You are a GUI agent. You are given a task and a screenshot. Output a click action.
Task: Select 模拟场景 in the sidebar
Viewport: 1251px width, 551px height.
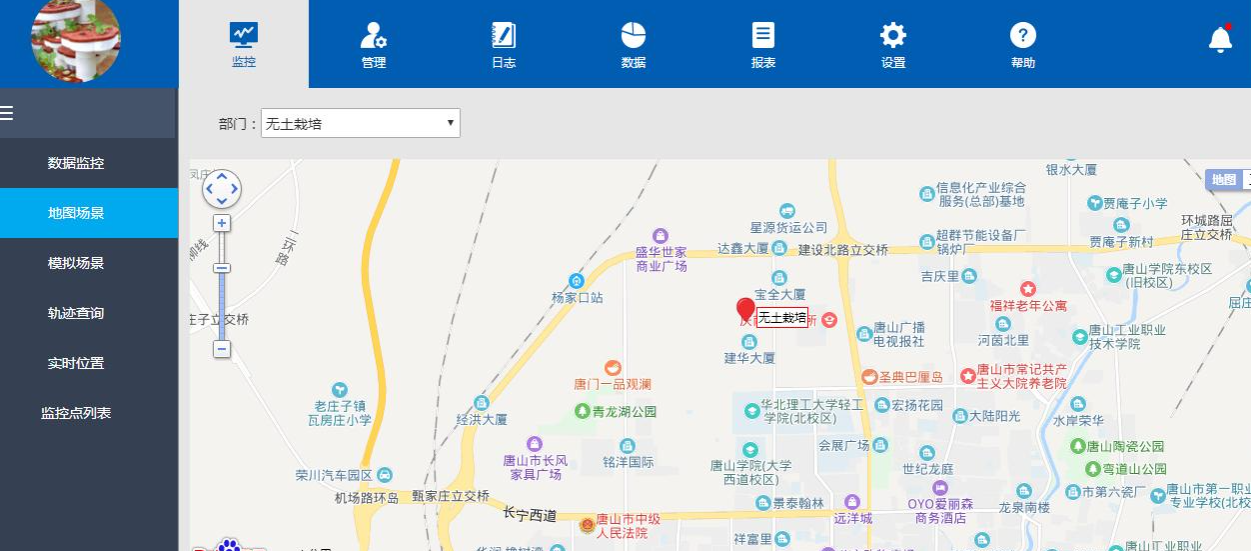pyautogui.click(x=76, y=263)
